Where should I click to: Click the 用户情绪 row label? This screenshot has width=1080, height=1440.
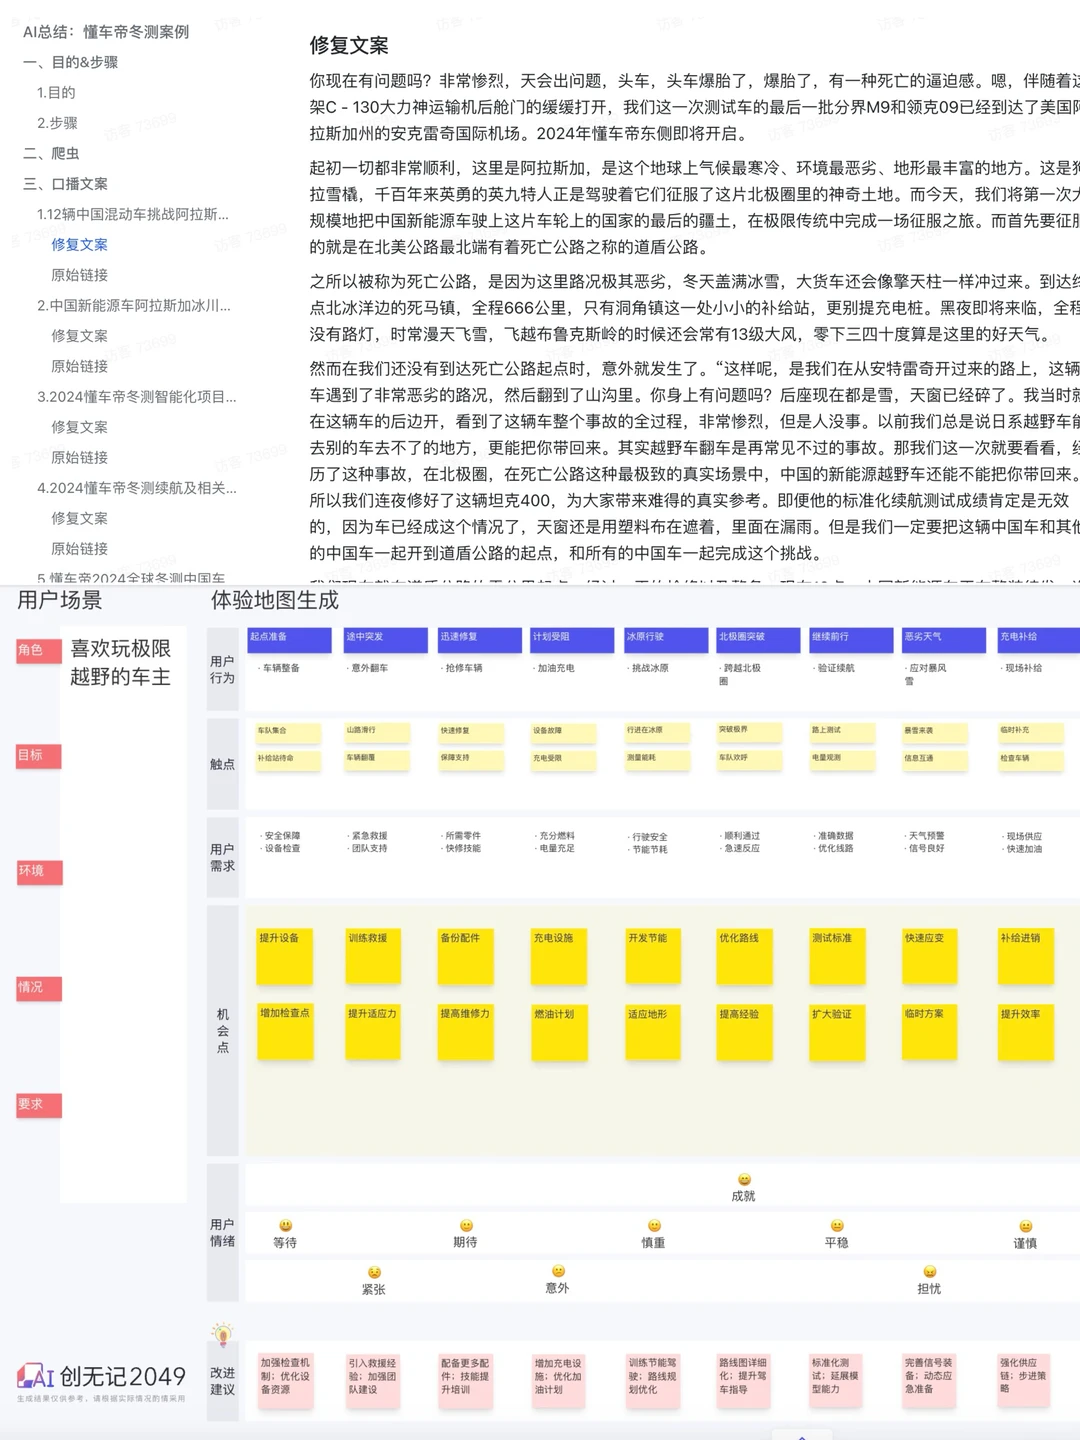(222, 1233)
